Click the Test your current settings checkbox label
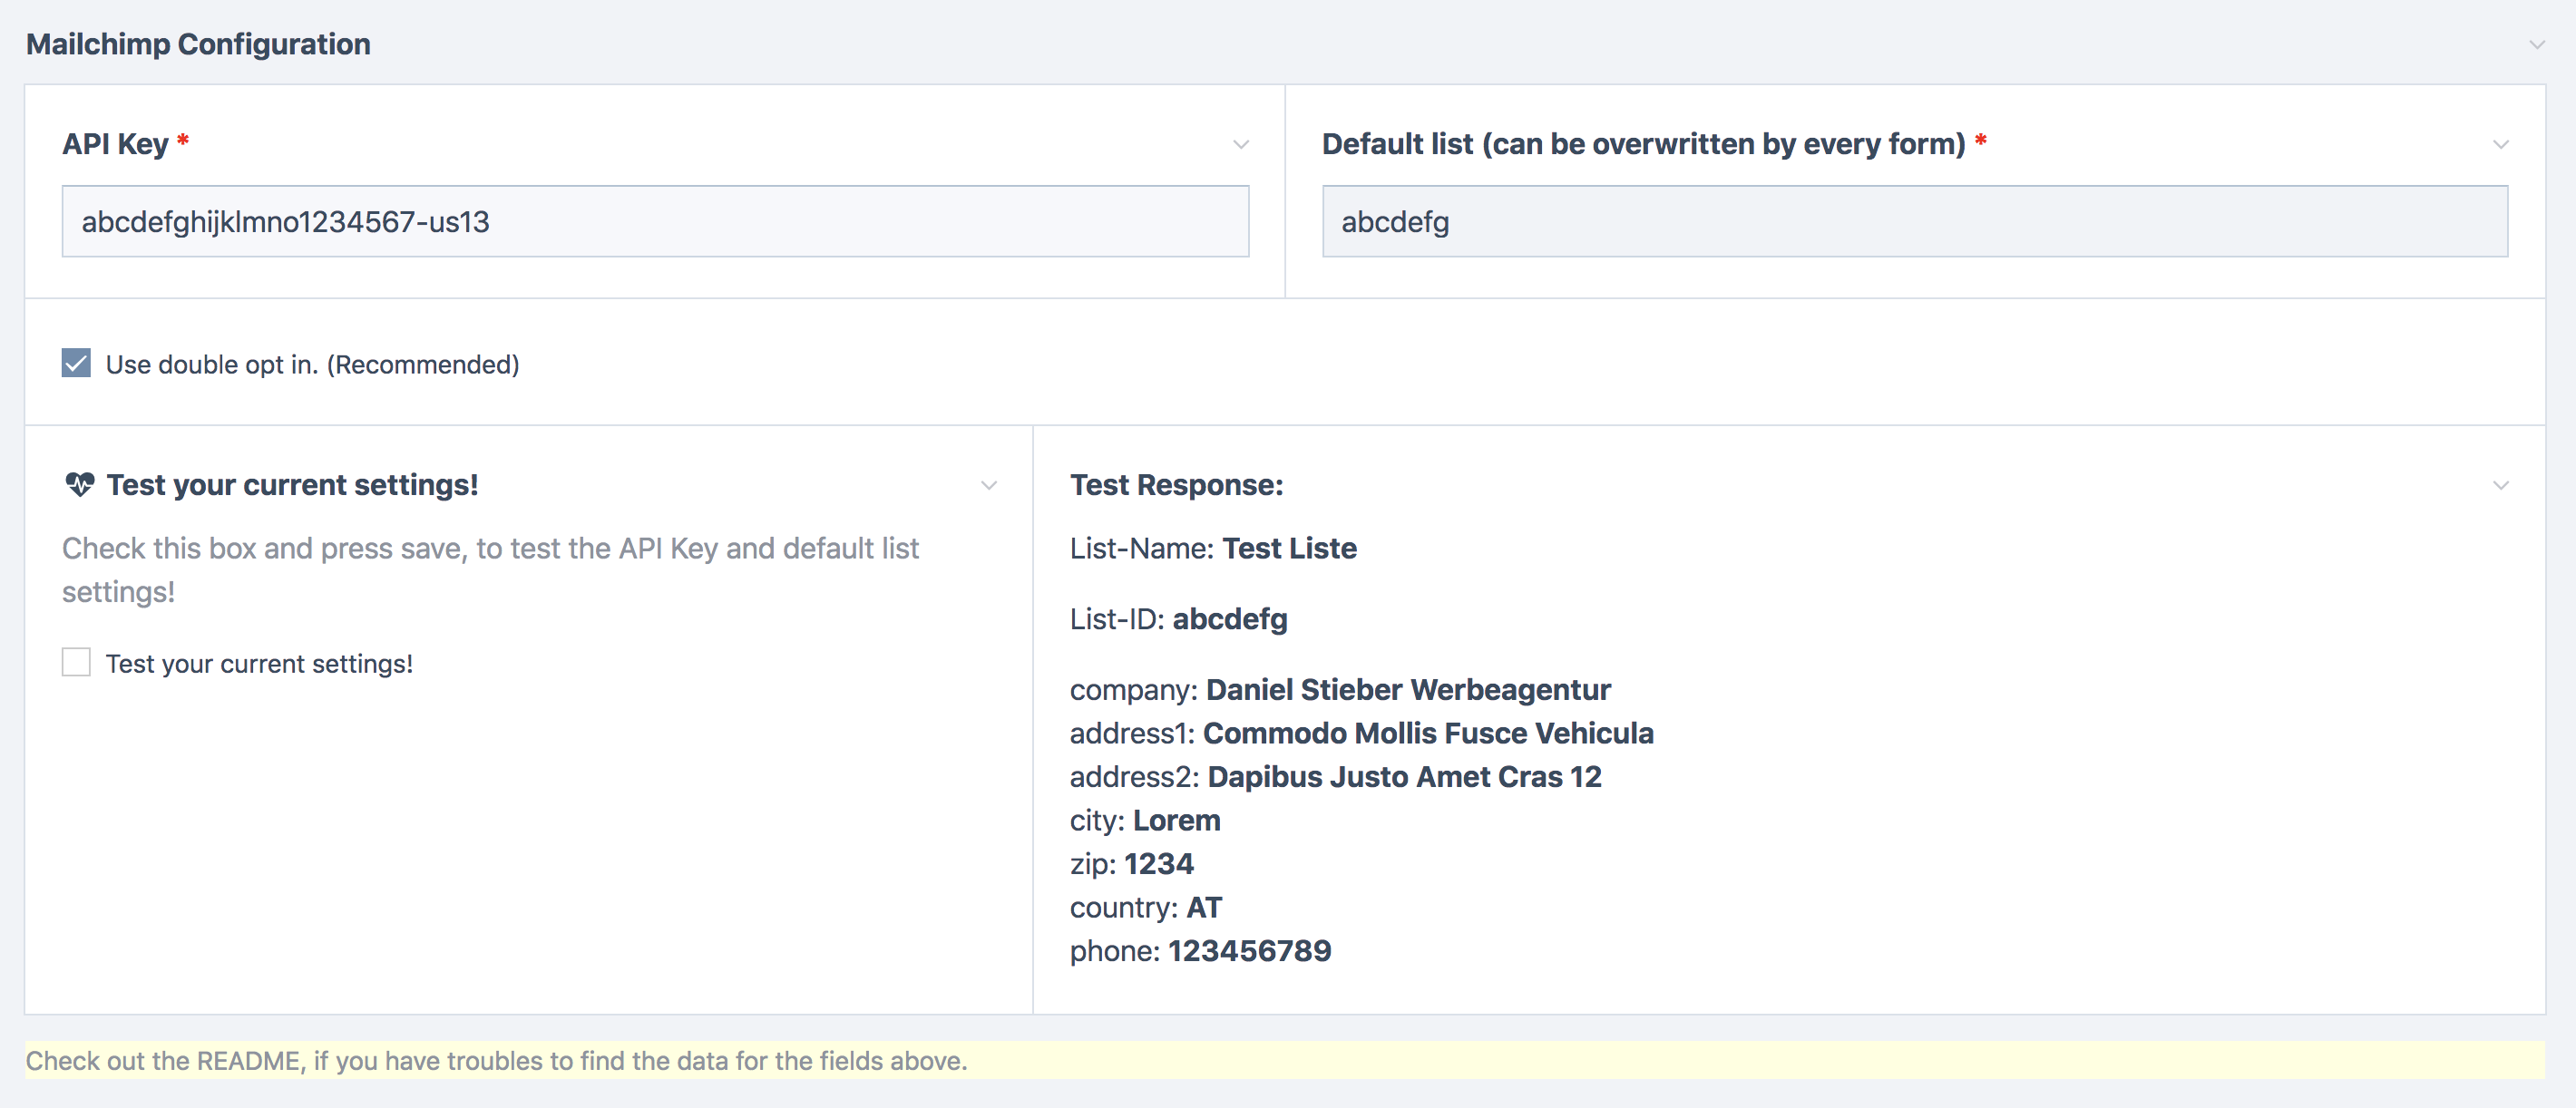The image size is (2576, 1108). coord(259,664)
